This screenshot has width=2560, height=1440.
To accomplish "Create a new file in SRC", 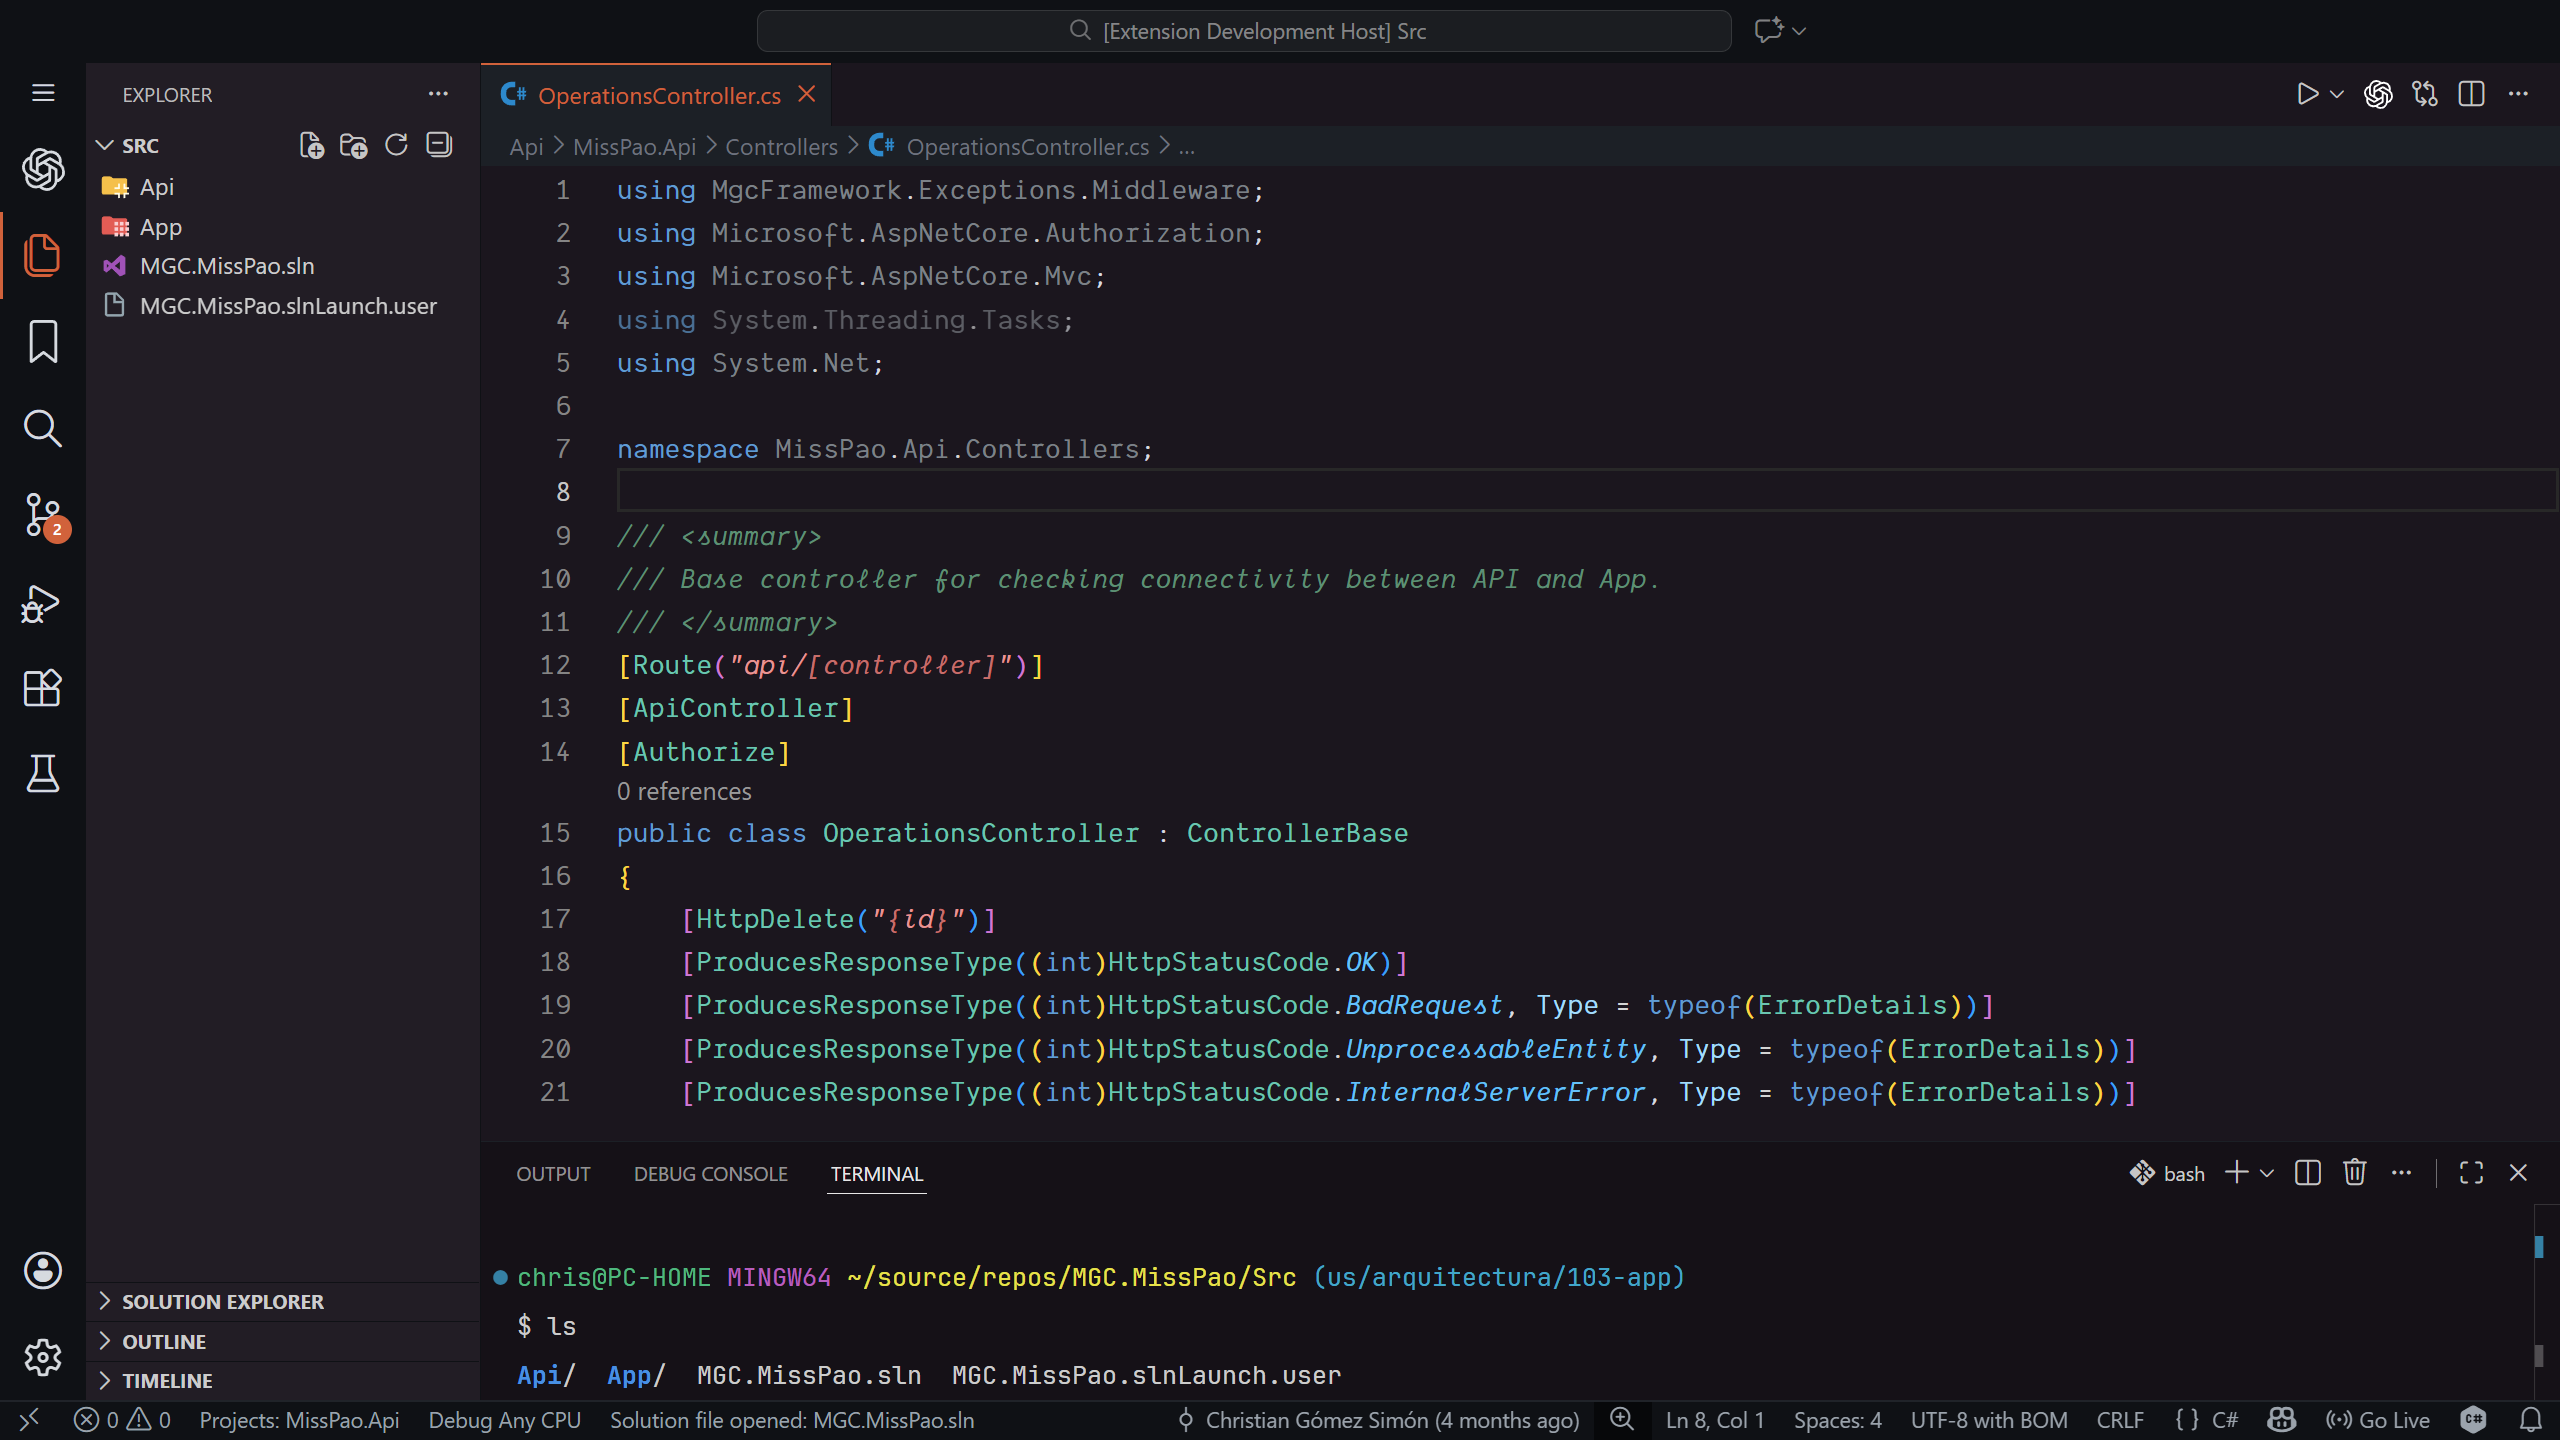I will (x=309, y=145).
